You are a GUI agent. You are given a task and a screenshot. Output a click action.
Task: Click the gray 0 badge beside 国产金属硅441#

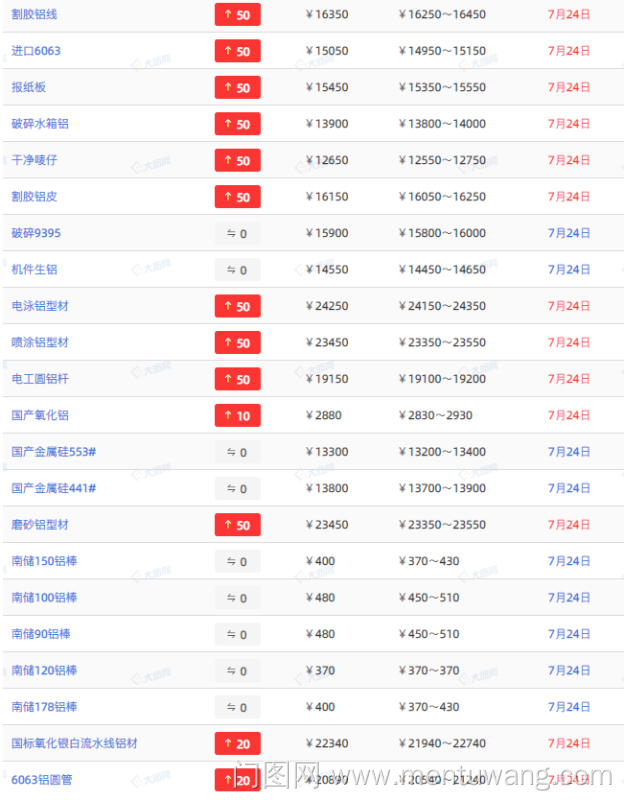237,489
